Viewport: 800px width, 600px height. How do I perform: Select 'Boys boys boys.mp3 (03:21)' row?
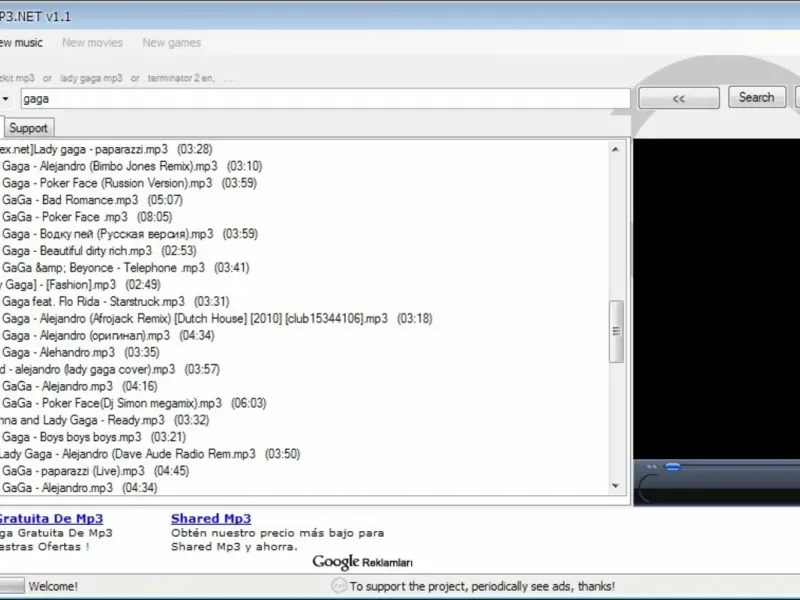point(93,437)
